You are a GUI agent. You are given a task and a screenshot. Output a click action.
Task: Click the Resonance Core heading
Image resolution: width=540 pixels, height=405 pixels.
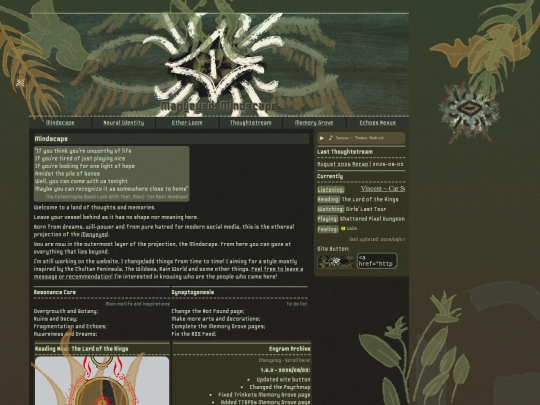coord(55,292)
